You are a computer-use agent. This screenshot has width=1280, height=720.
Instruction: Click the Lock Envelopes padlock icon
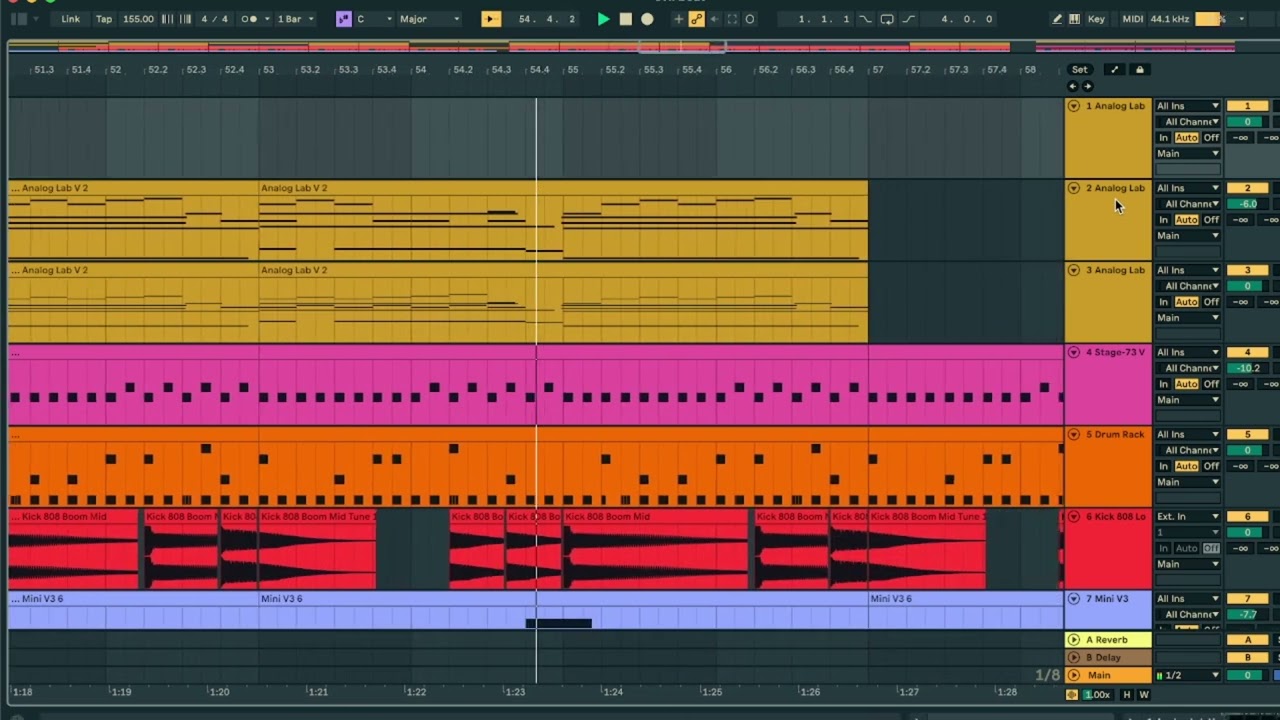coord(1139,69)
